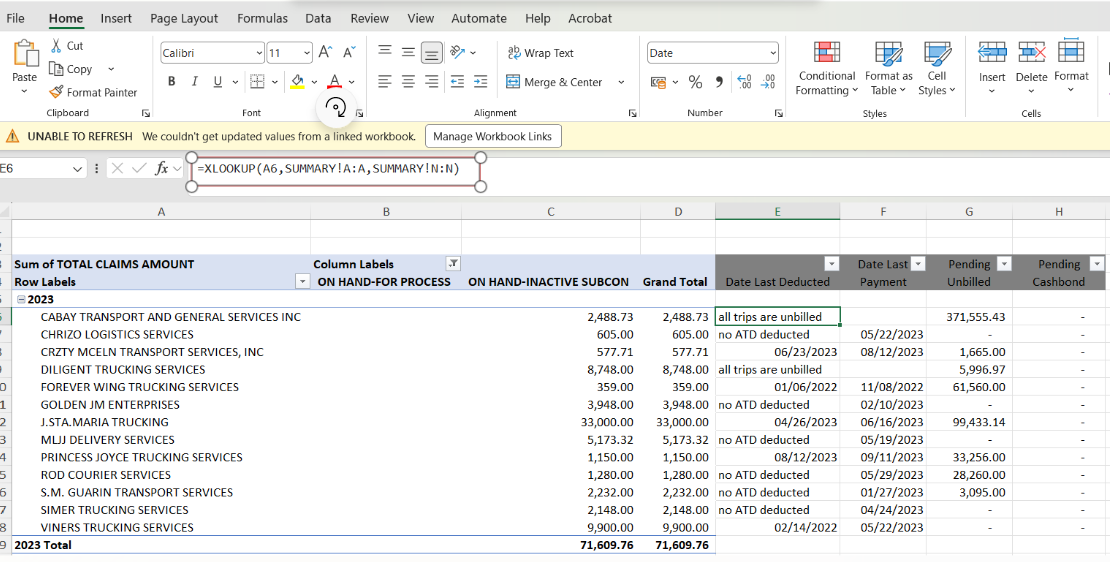Open the Name Box dropdown arrow
The image size is (1110, 562).
pyautogui.click(x=78, y=168)
